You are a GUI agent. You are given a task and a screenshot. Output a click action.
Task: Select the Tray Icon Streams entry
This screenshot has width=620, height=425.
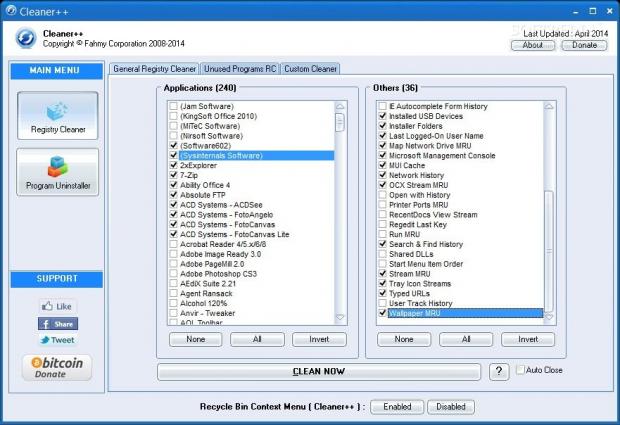click(420, 284)
